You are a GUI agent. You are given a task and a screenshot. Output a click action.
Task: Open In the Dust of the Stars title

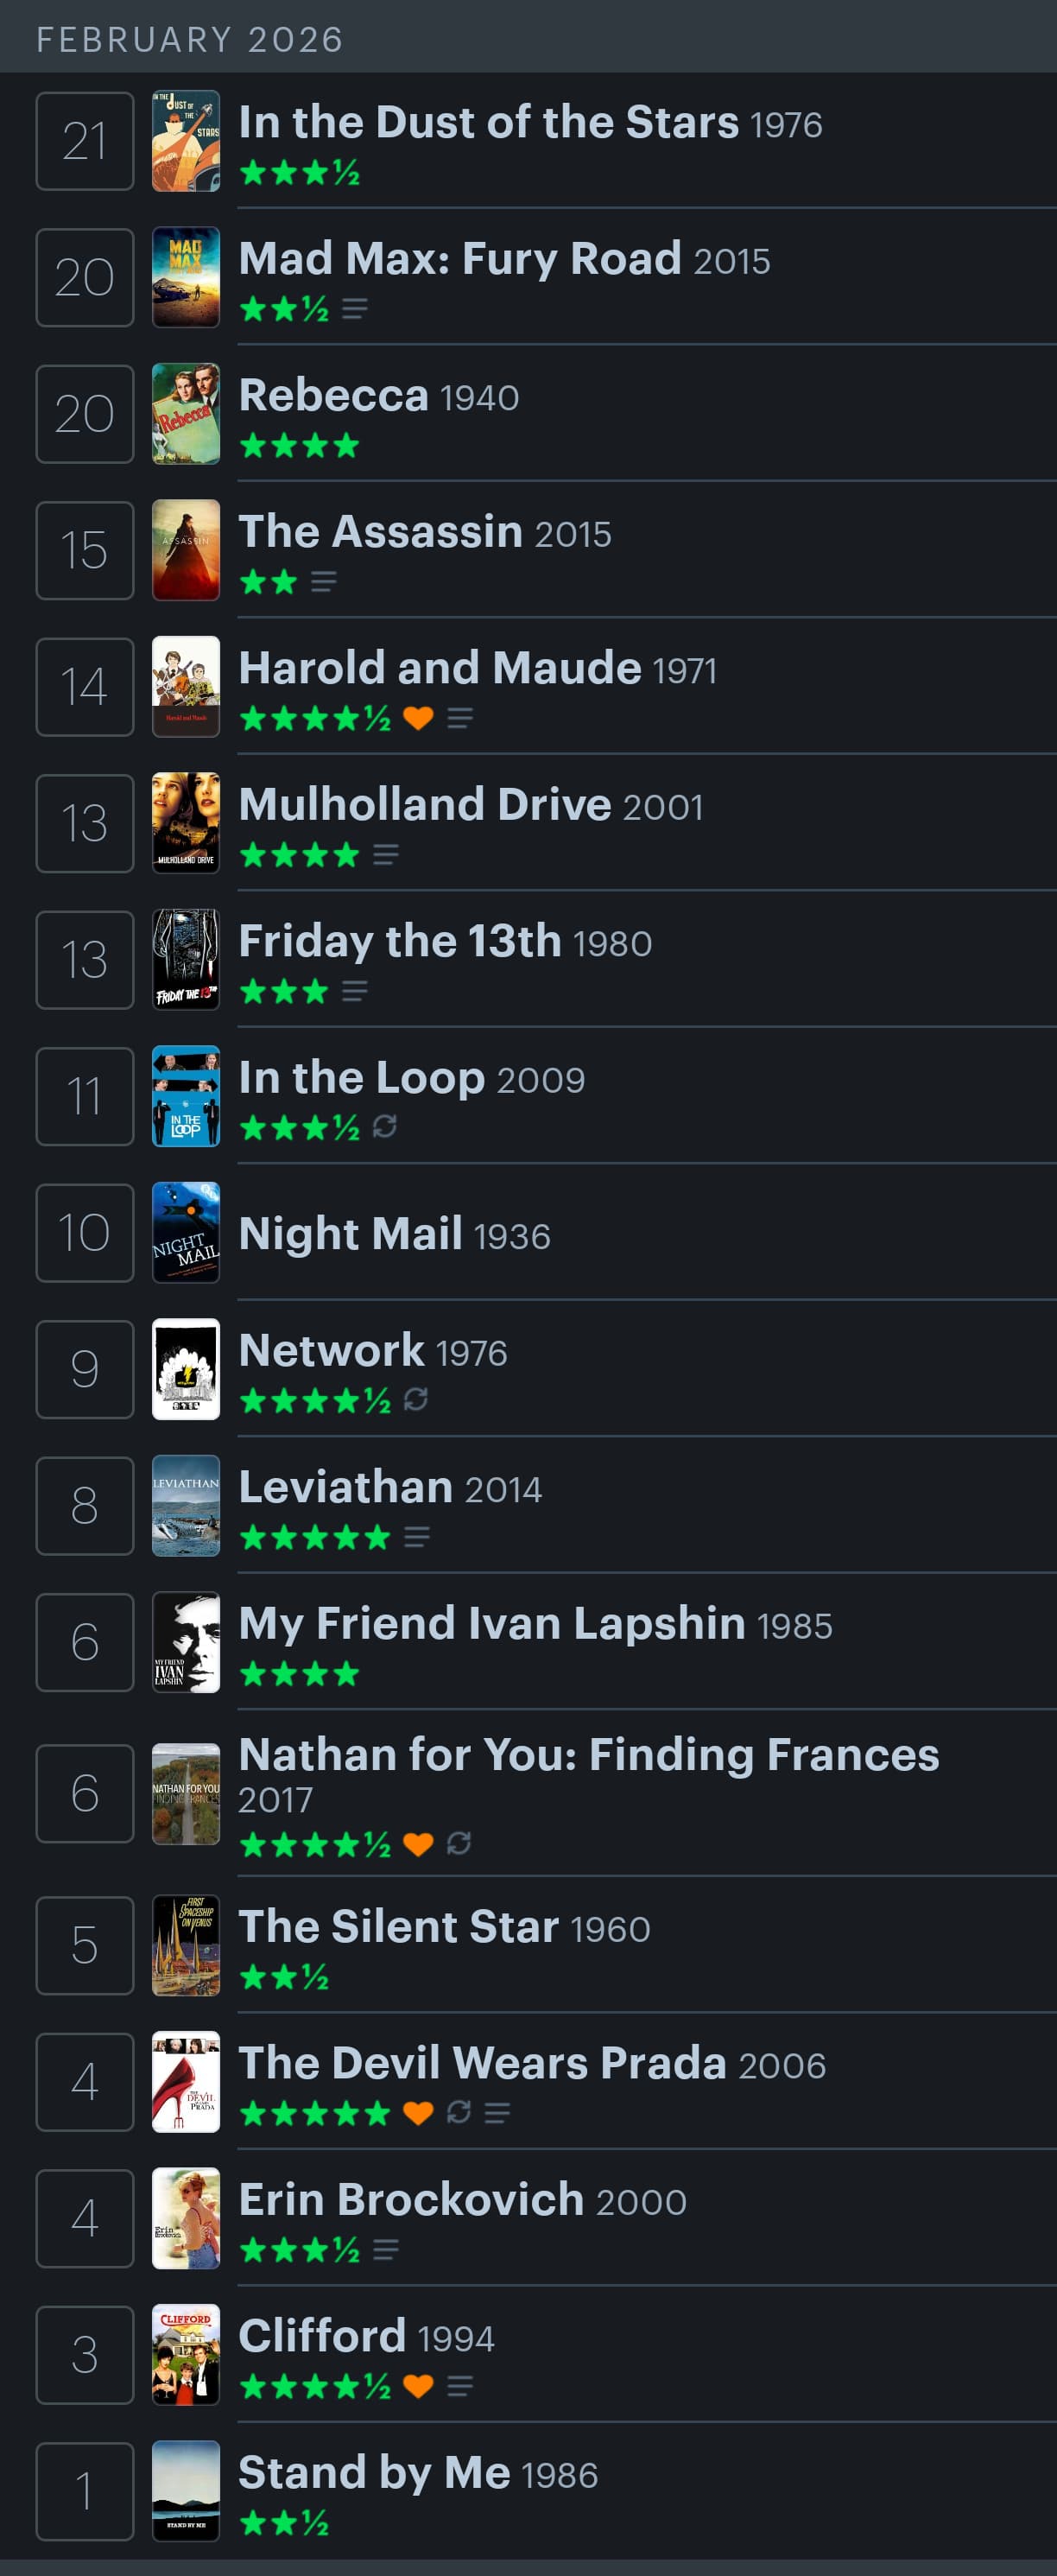click(x=488, y=122)
